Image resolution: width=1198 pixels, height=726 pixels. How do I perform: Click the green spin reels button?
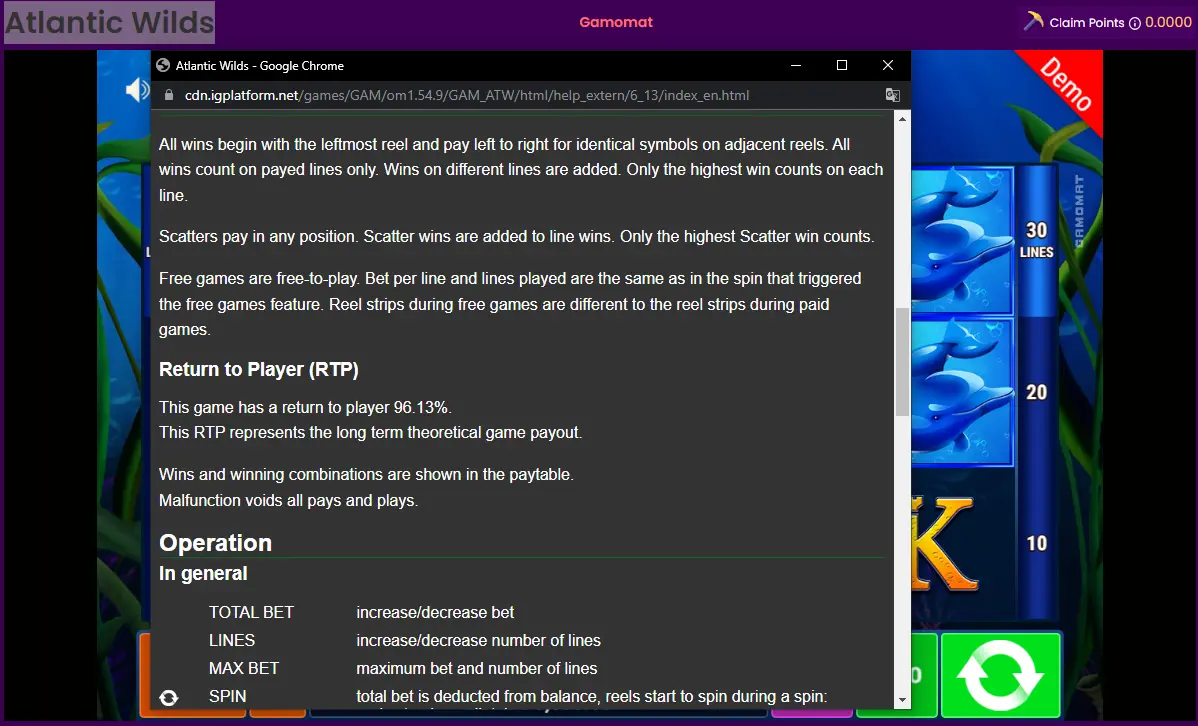click(1000, 675)
